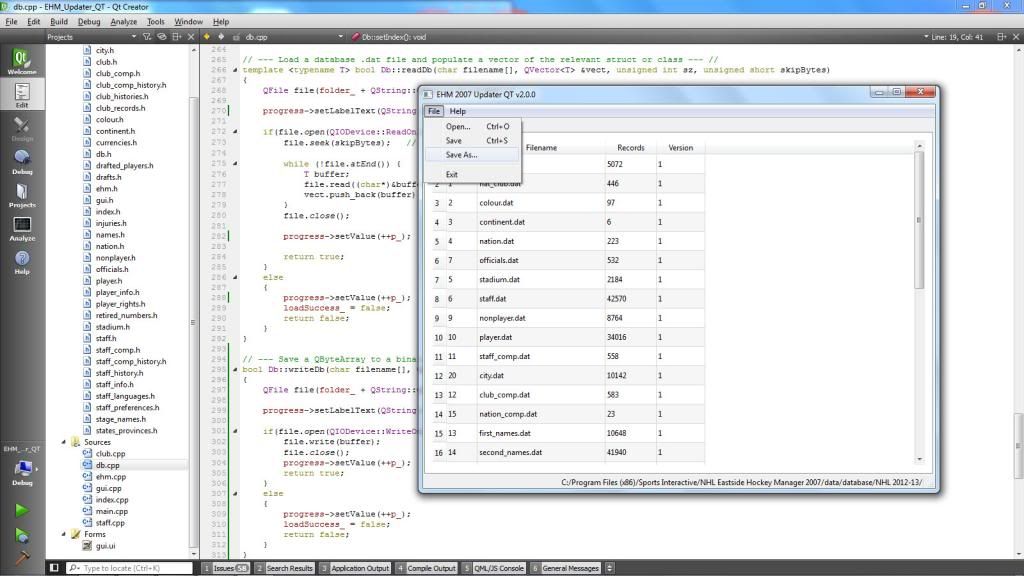Viewport: 1024px width, 576px height.
Task: Split the Projects side pane
Action: [176, 37]
